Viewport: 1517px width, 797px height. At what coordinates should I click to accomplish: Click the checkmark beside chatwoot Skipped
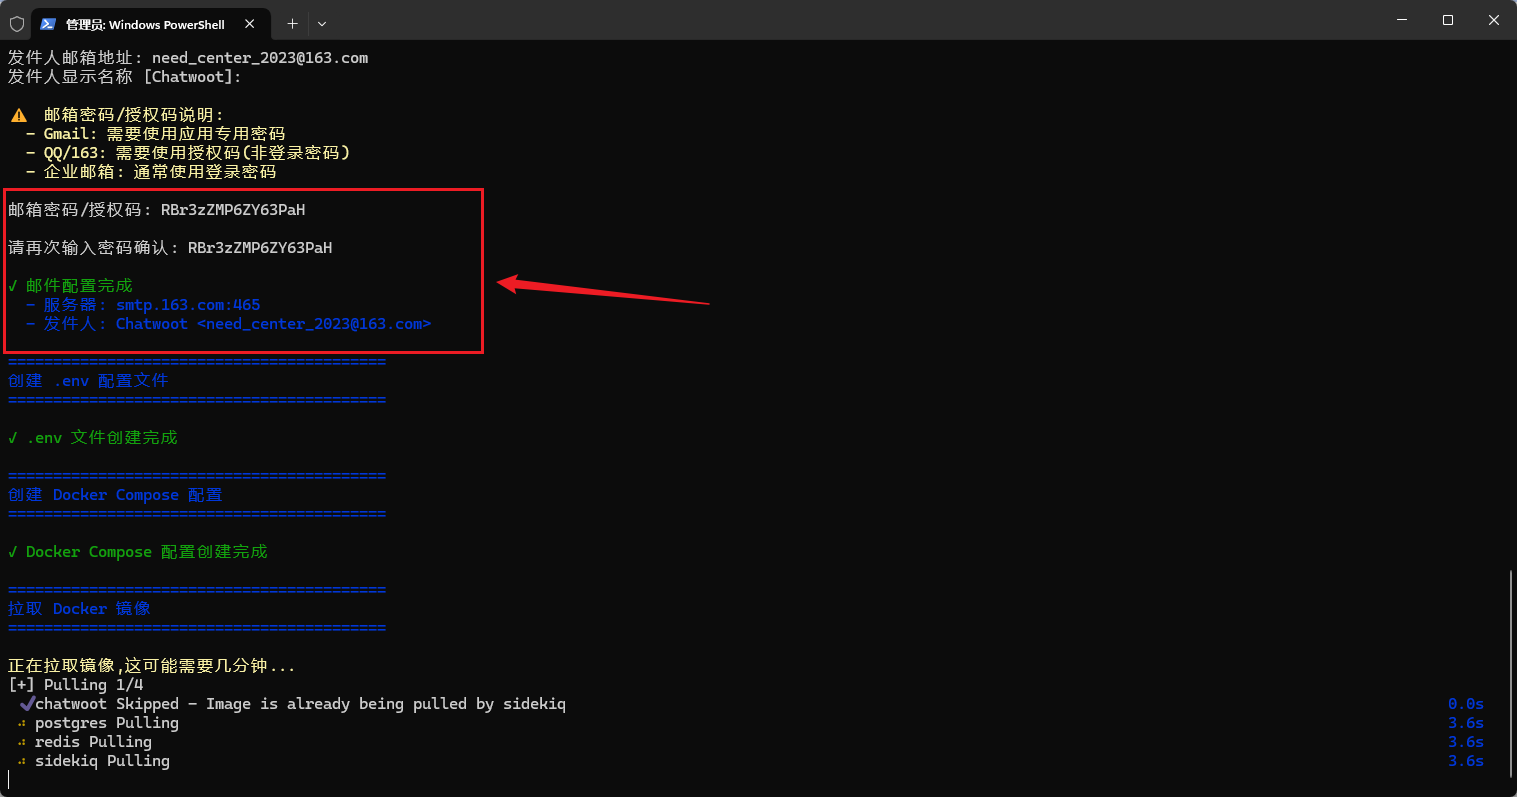pyautogui.click(x=27, y=704)
